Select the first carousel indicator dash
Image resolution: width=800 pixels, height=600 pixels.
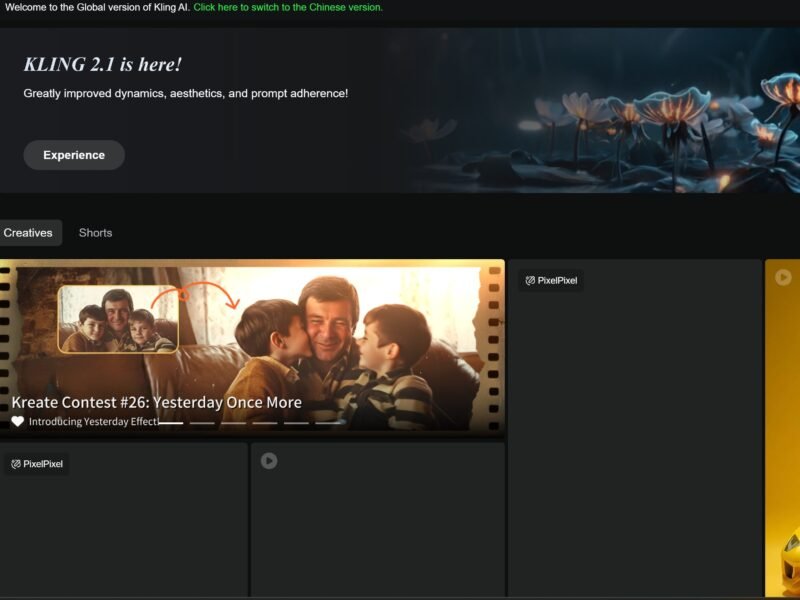(x=171, y=423)
